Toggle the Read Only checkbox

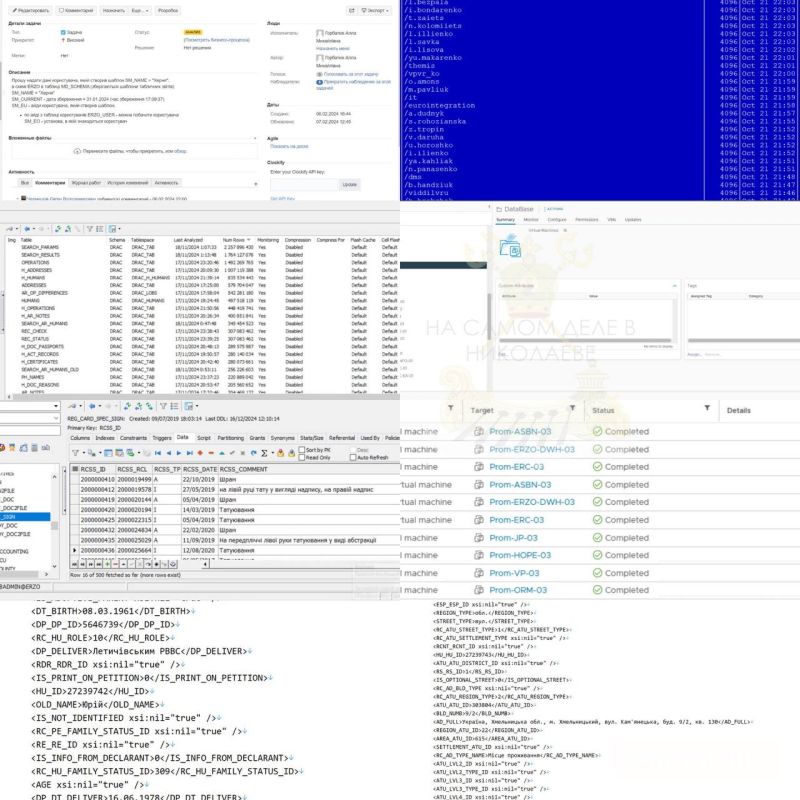pos(302,458)
